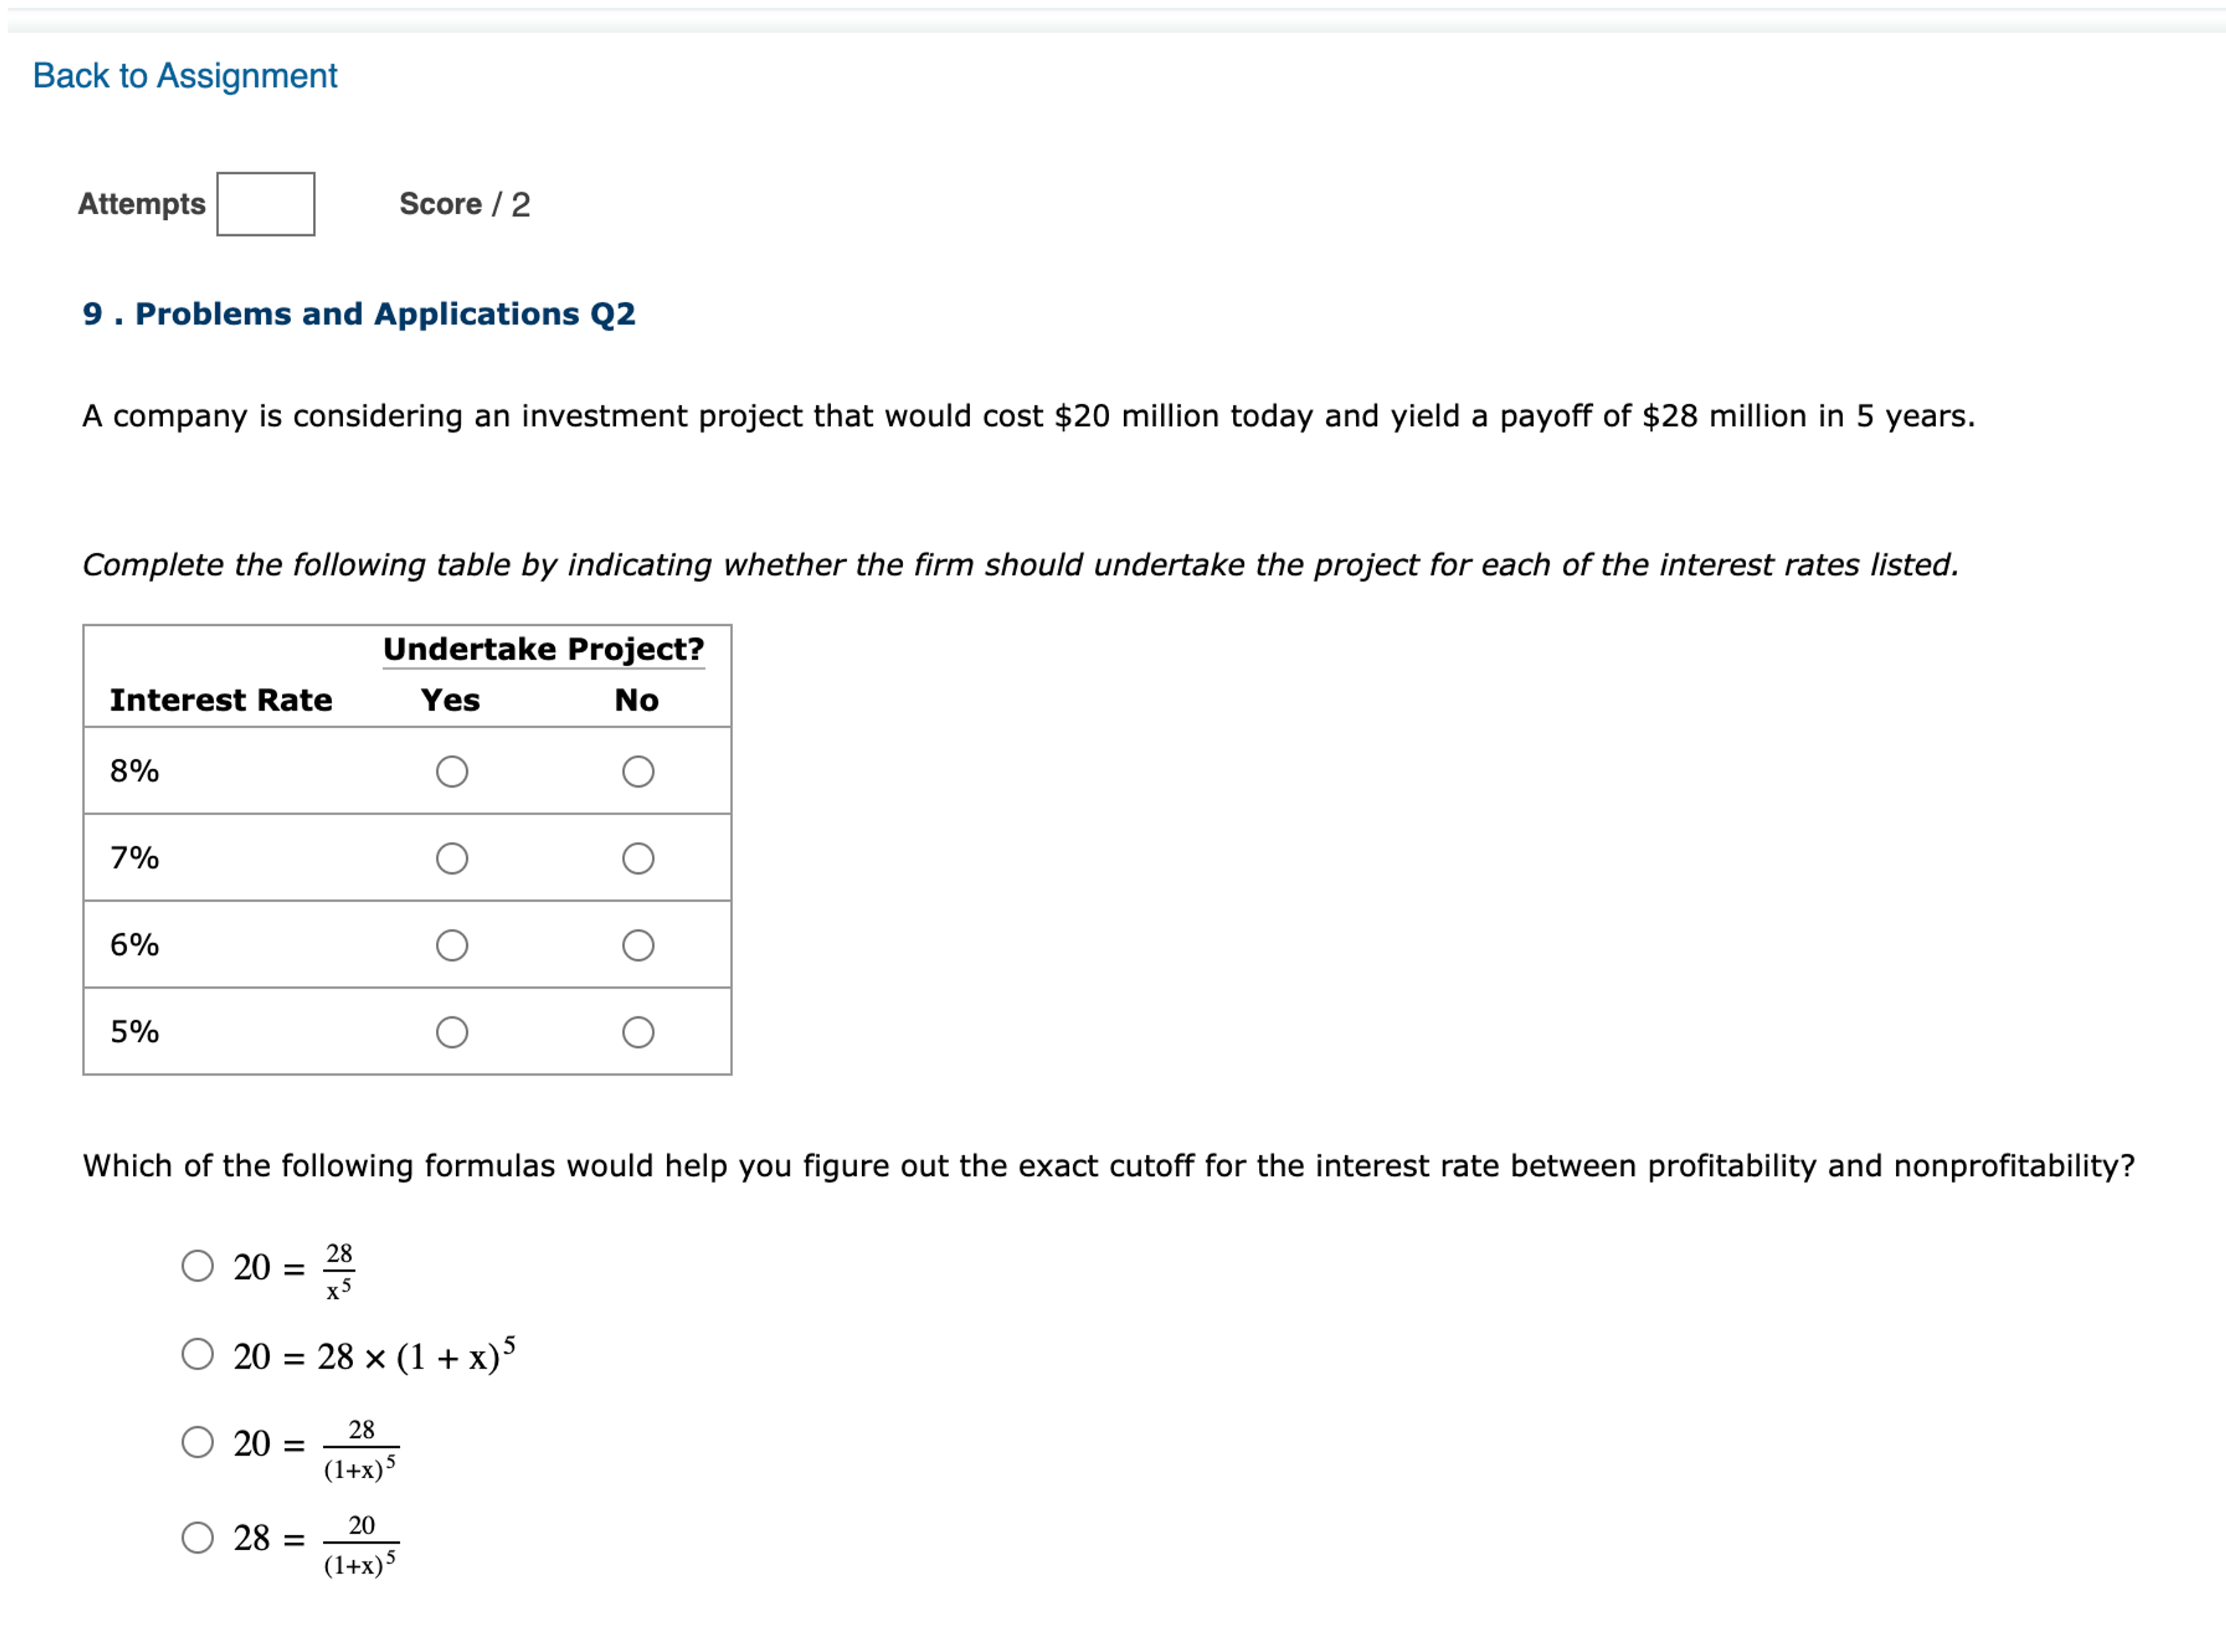This screenshot has width=2226, height=1652.
Task: Select Yes for the 6% interest rate
Action: pyautogui.click(x=453, y=946)
